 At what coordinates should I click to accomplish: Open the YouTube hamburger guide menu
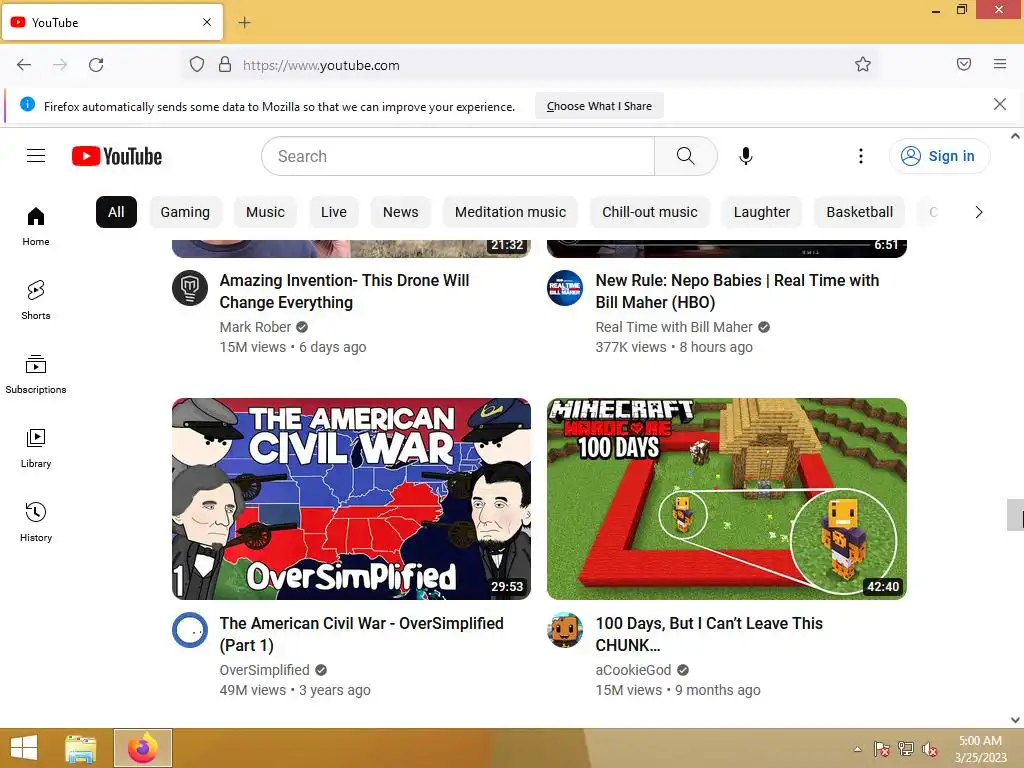coord(36,155)
